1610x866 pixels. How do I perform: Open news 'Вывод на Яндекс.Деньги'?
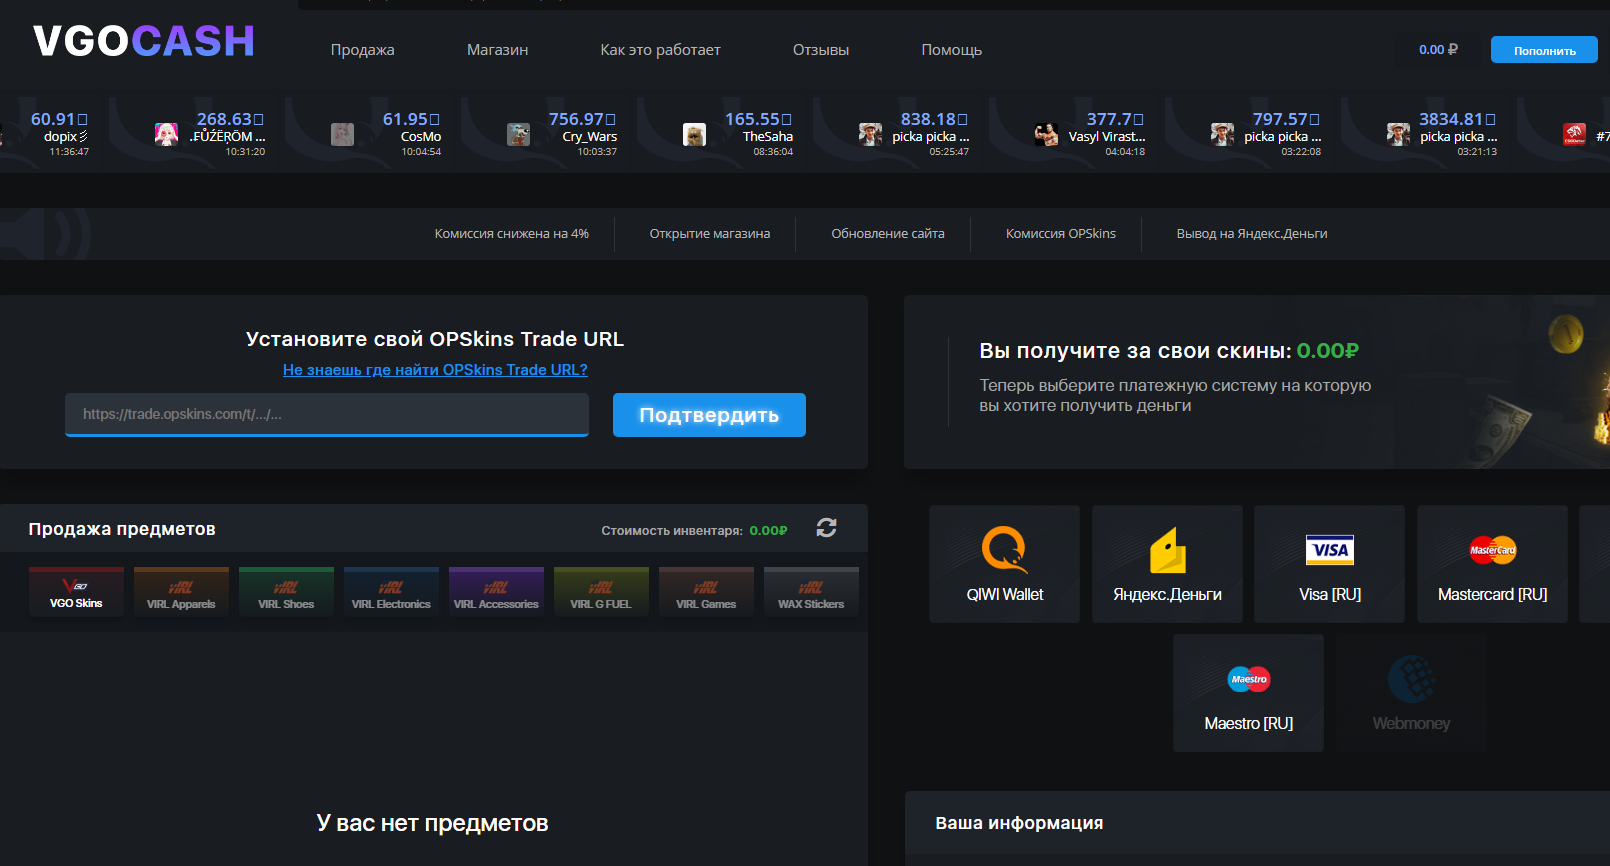(1252, 234)
